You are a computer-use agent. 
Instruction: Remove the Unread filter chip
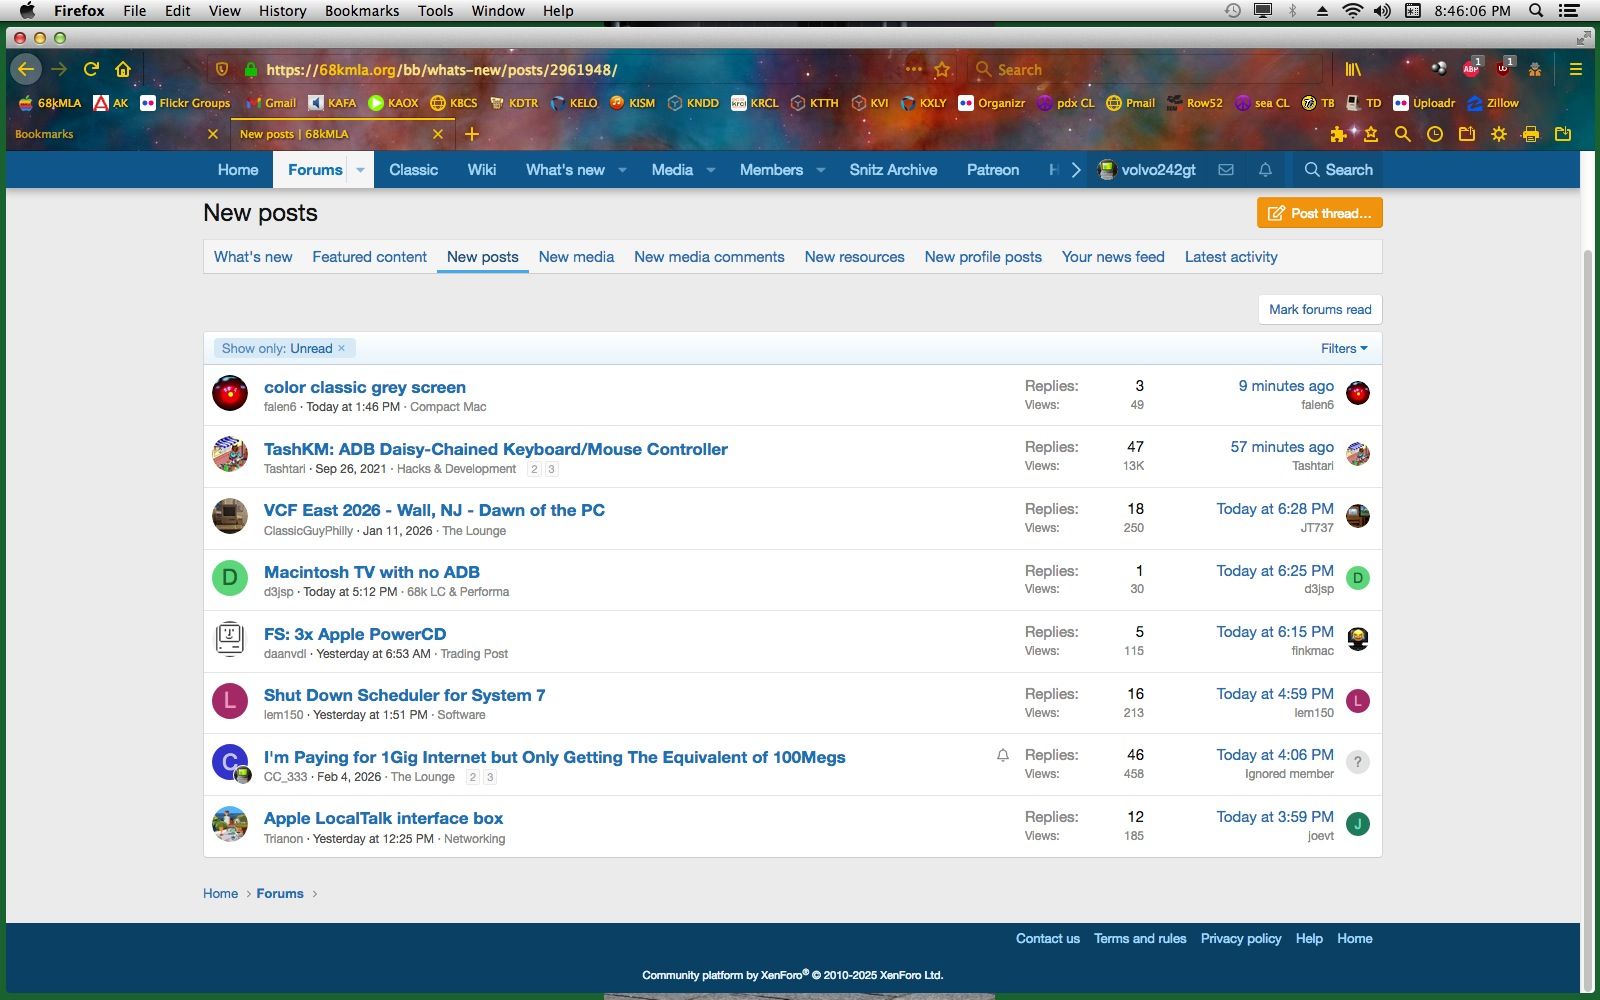coord(341,348)
